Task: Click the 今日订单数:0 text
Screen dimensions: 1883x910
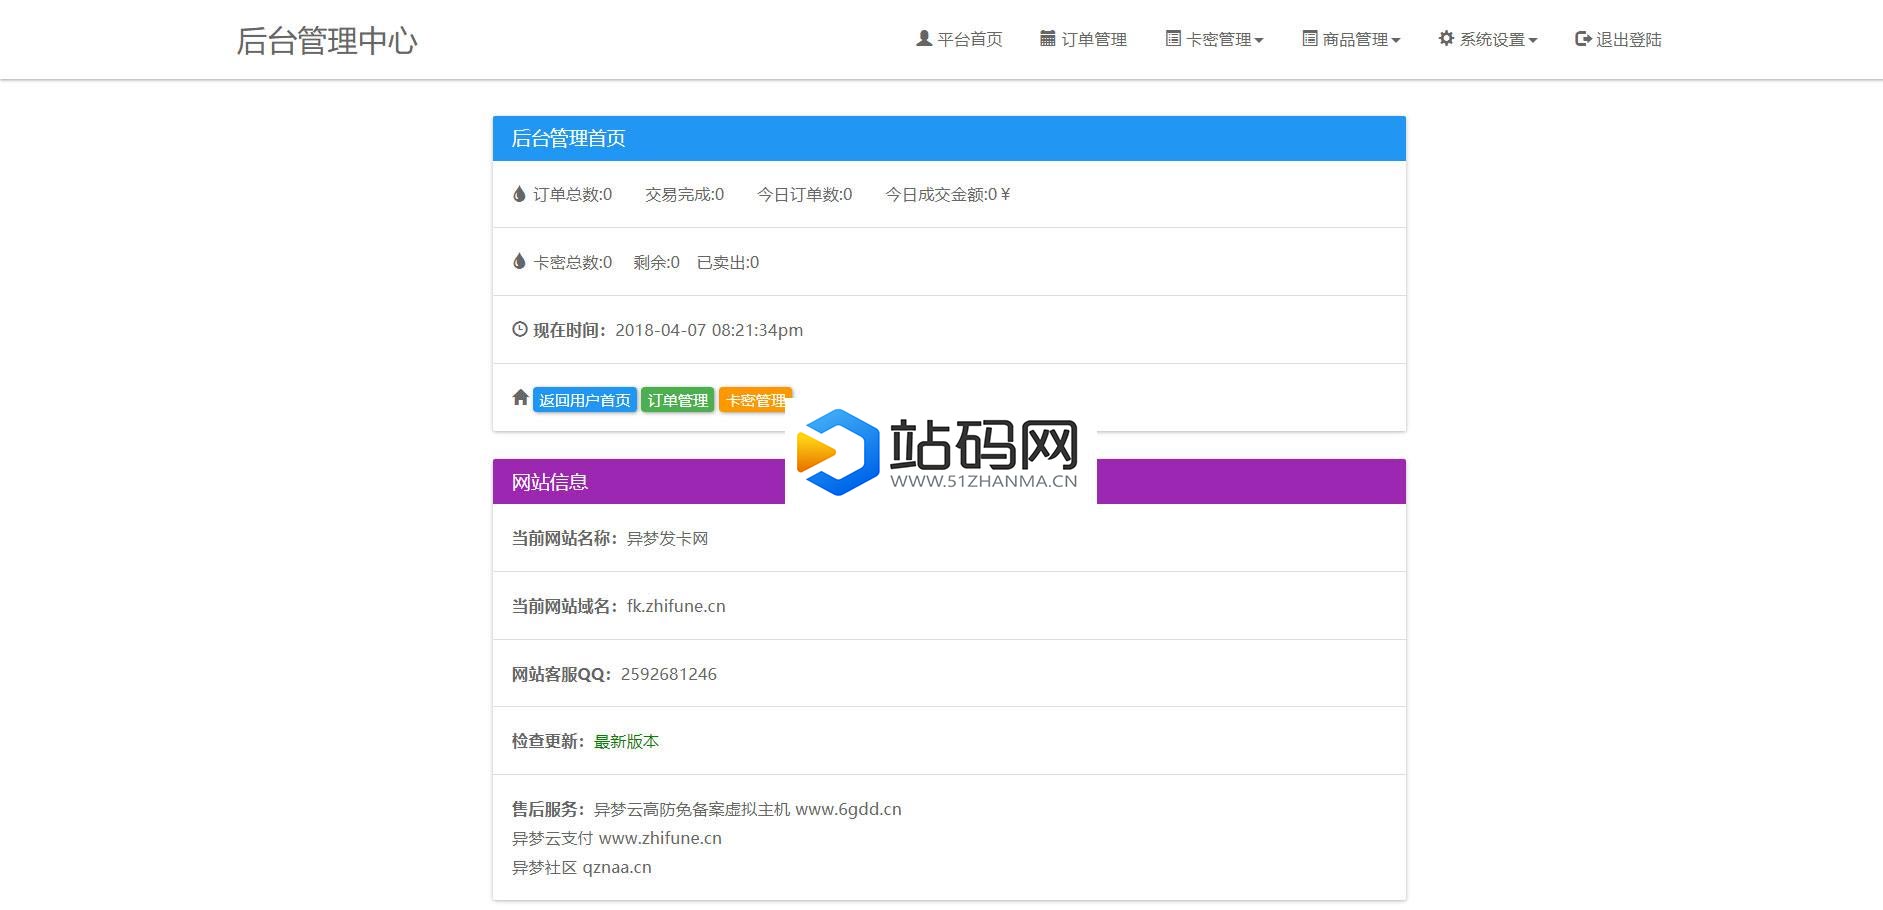Action: [805, 194]
